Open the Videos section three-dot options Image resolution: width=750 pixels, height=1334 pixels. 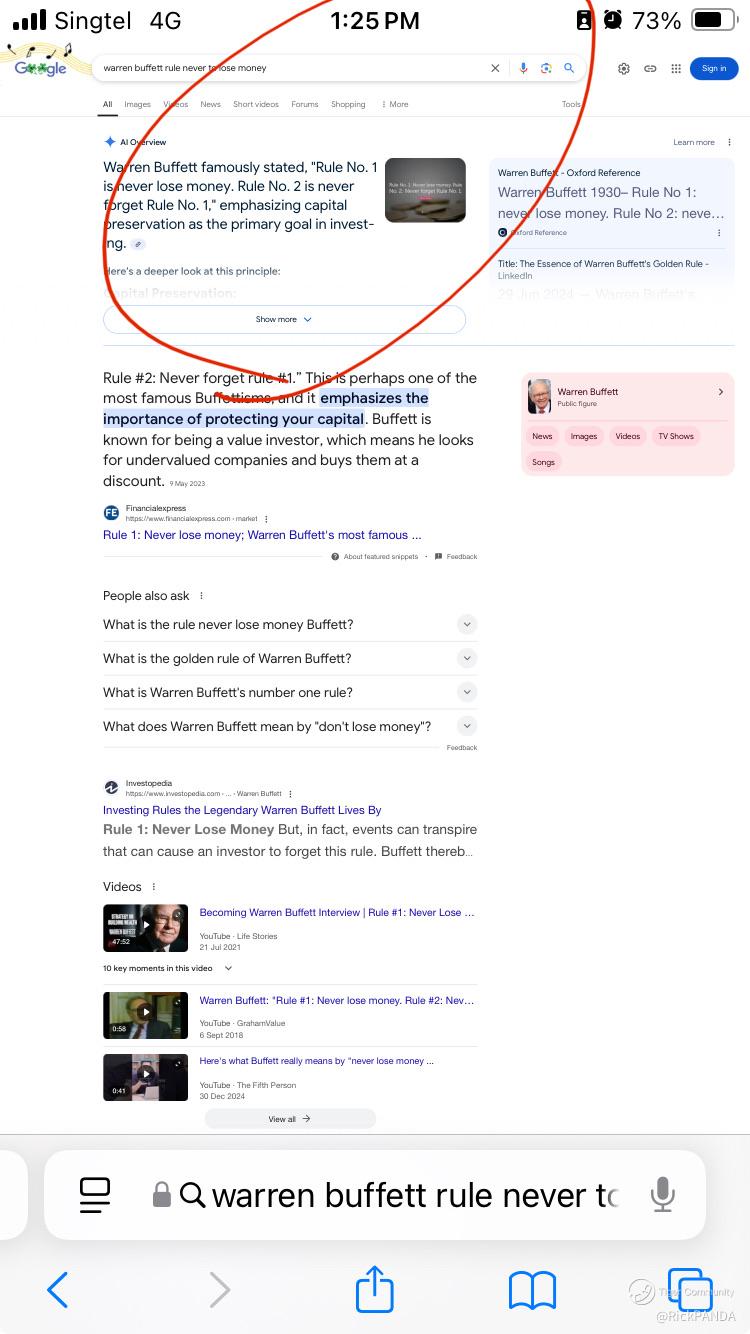click(153, 886)
